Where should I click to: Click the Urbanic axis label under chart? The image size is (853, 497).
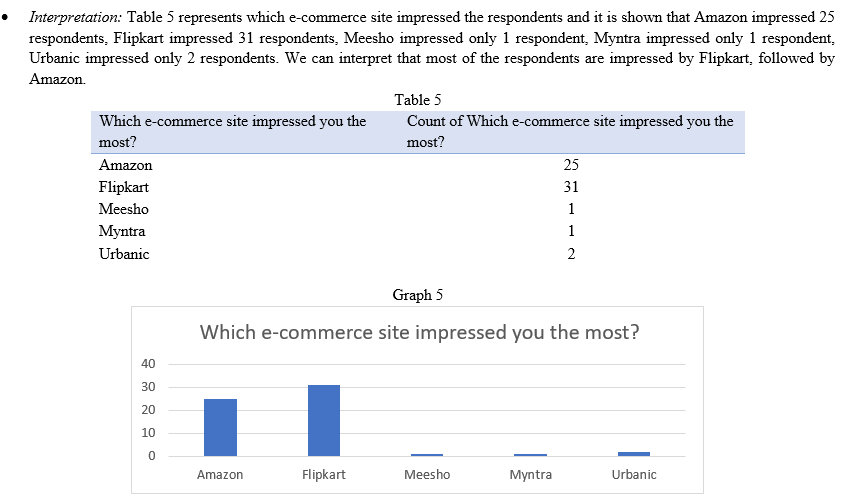[634, 475]
